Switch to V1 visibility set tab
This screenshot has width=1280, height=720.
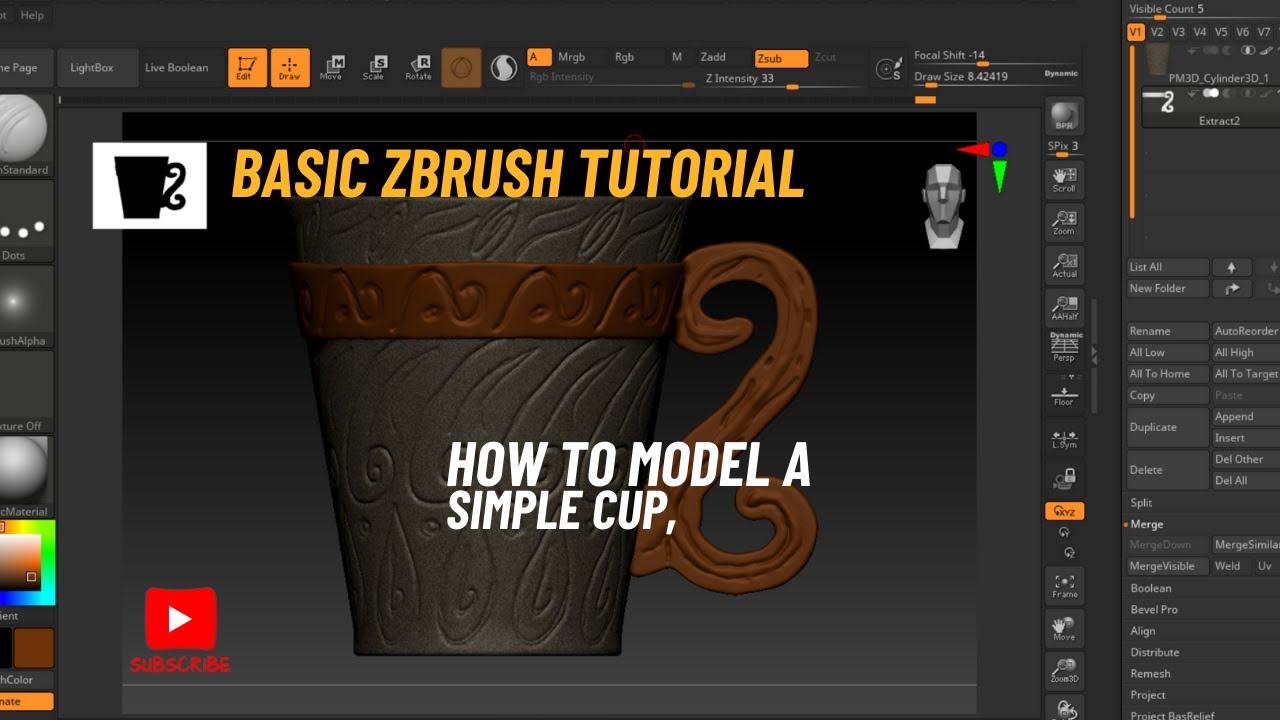click(1135, 32)
